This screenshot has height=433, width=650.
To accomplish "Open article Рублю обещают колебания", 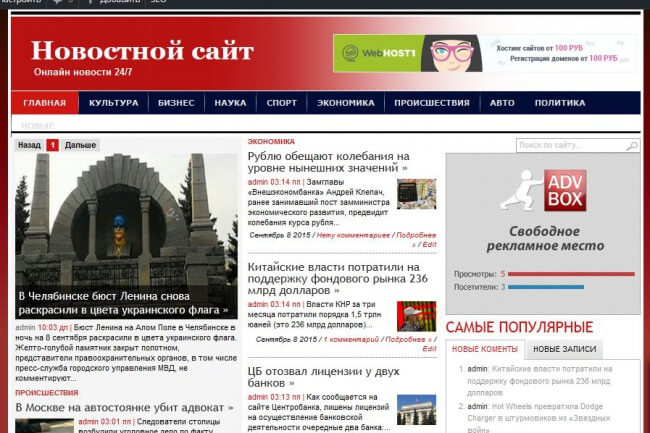I will click(328, 162).
